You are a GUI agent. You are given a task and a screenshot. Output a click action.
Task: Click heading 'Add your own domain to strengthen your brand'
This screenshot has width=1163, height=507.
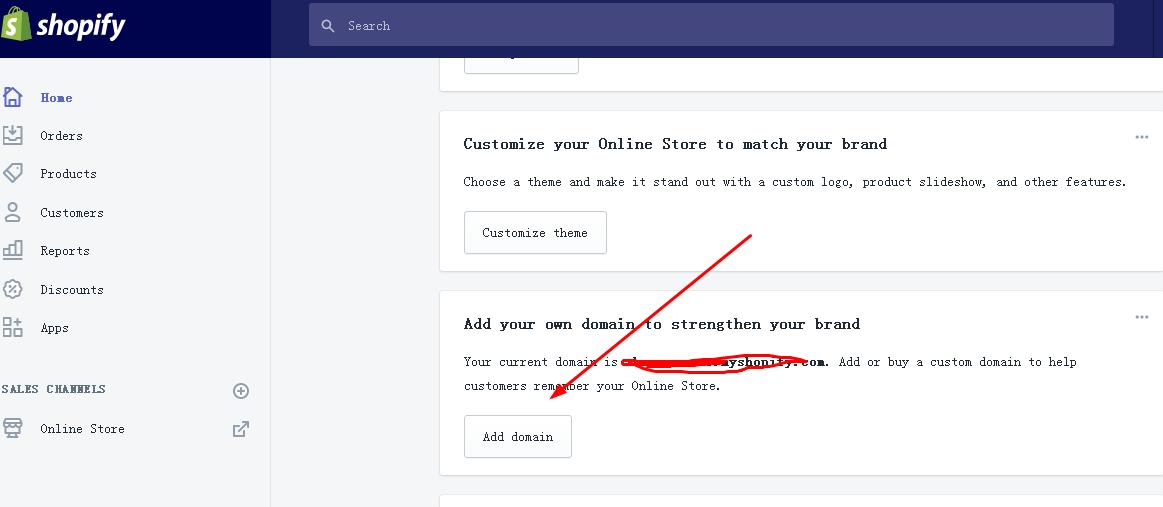[x=662, y=324]
